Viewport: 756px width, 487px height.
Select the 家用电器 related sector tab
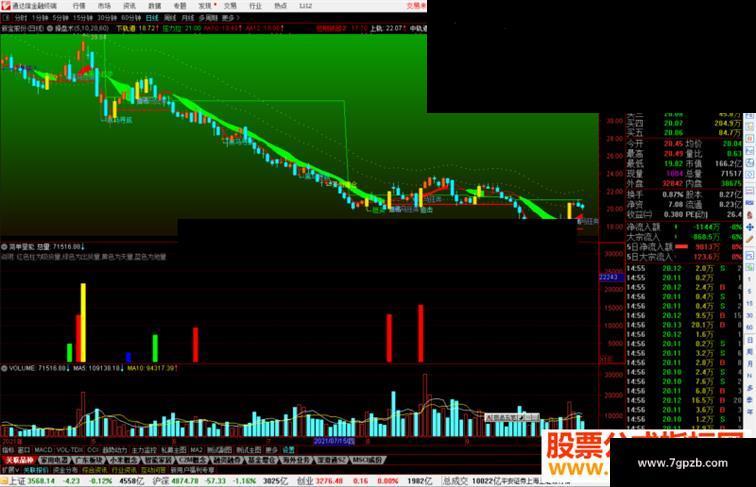tap(54, 460)
